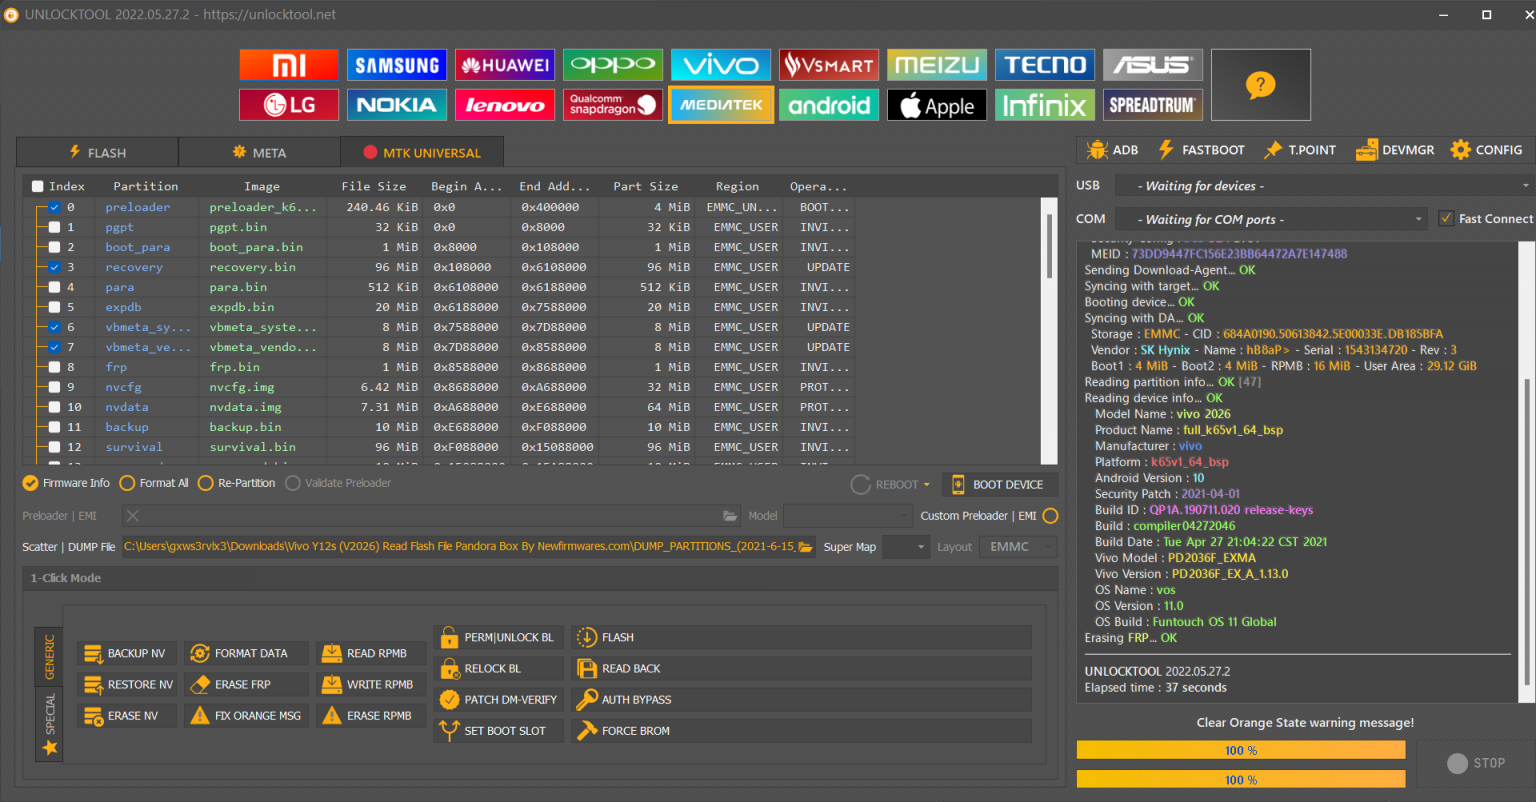
Task: Select the Meizu brand icon
Action: click(x=937, y=65)
